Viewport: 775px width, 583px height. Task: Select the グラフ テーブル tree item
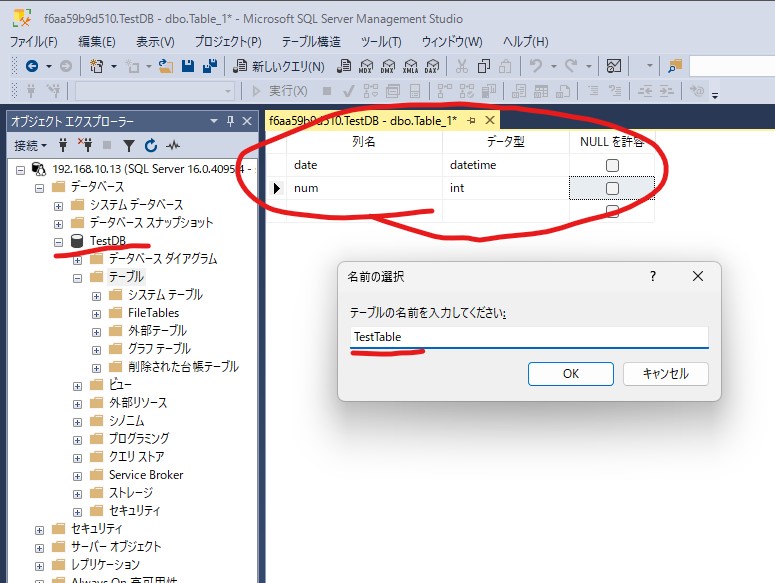(x=159, y=348)
